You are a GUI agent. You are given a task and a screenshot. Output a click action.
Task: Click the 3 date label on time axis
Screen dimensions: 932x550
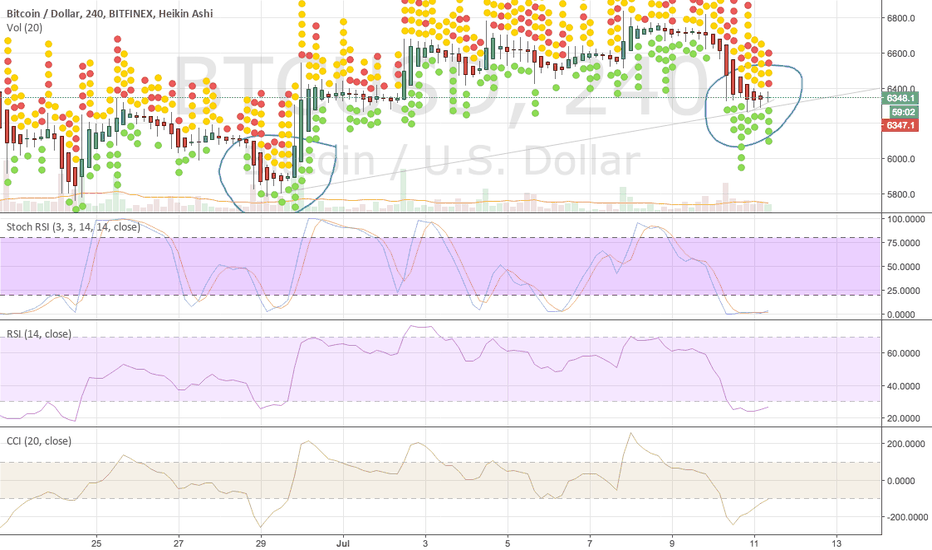[425, 543]
